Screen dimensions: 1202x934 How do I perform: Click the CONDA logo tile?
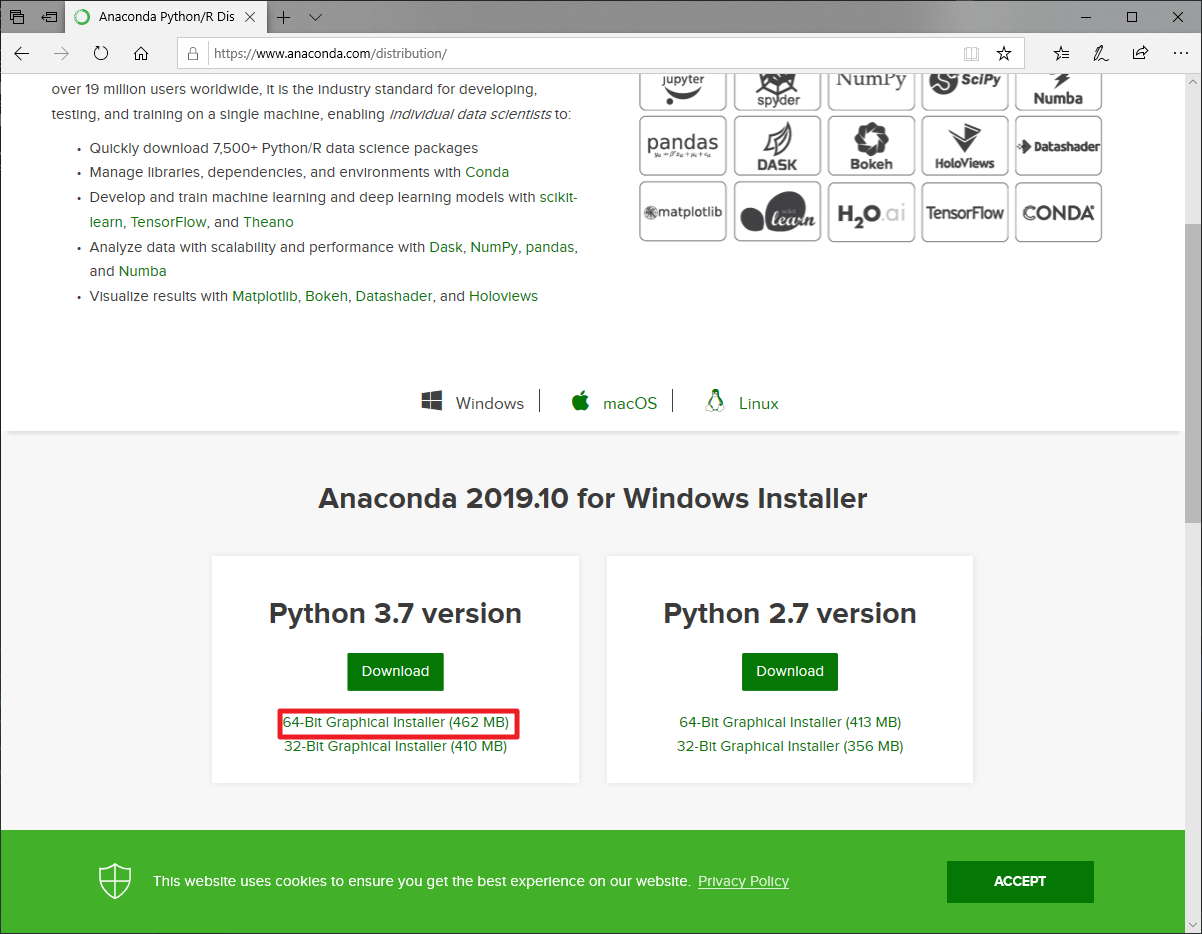click(1058, 212)
